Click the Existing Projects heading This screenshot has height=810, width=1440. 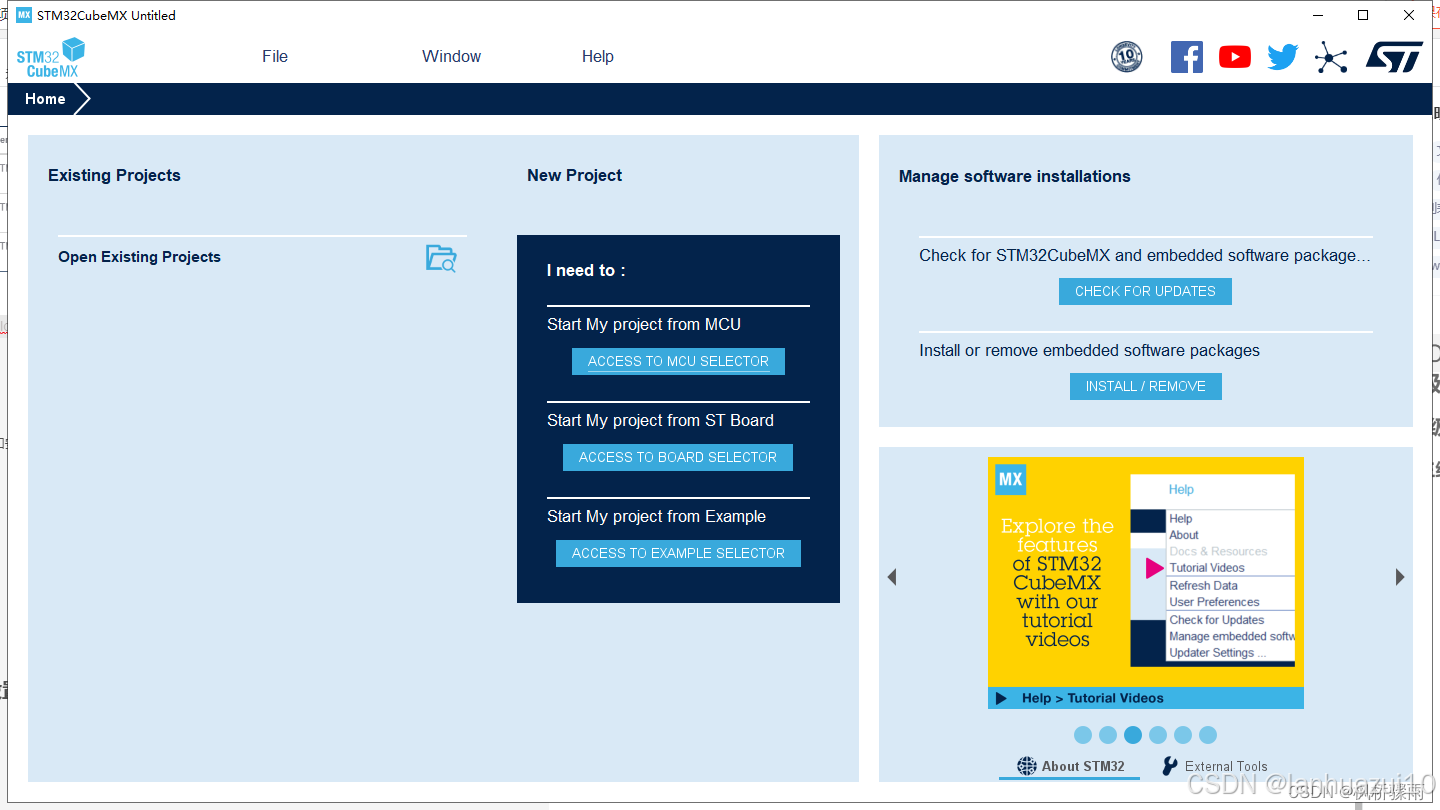[114, 175]
